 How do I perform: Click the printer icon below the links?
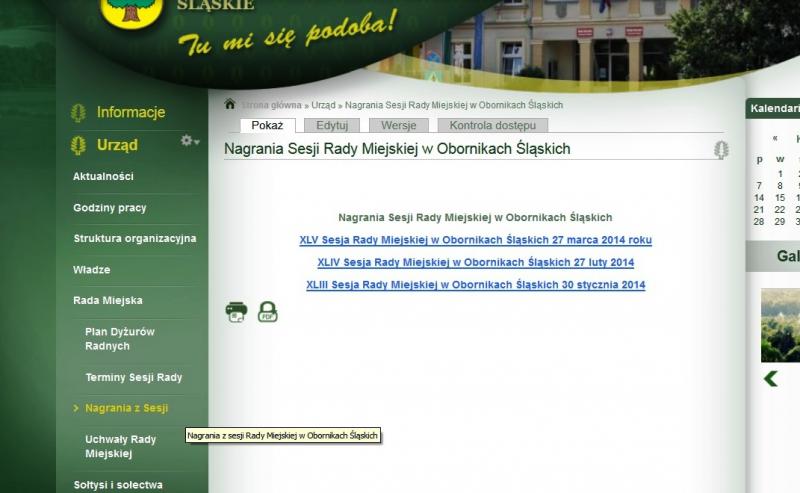point(236,312)
